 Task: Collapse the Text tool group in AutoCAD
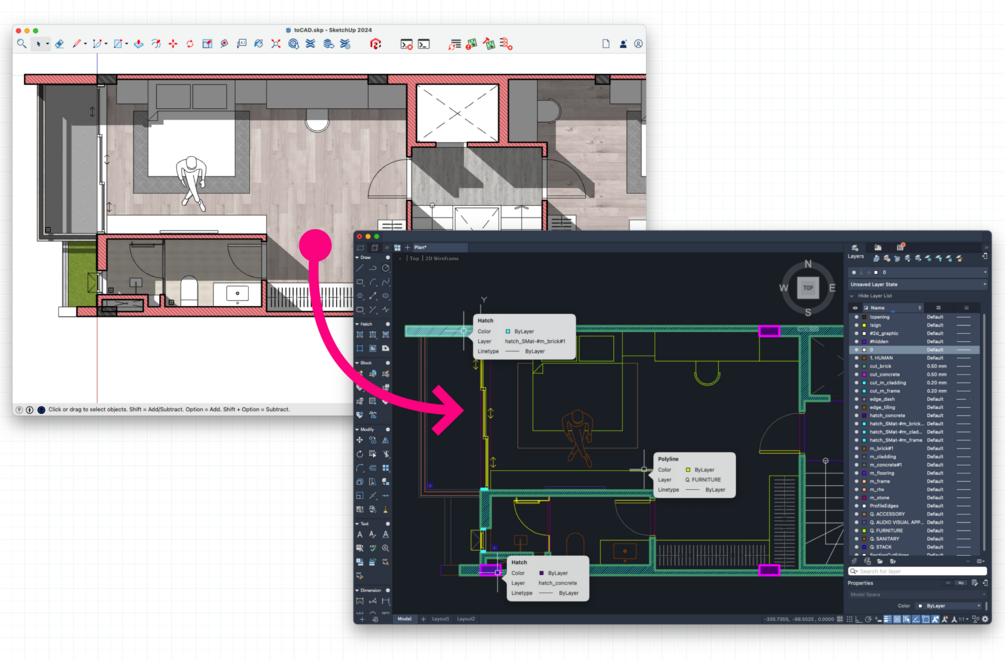point(357,524)
